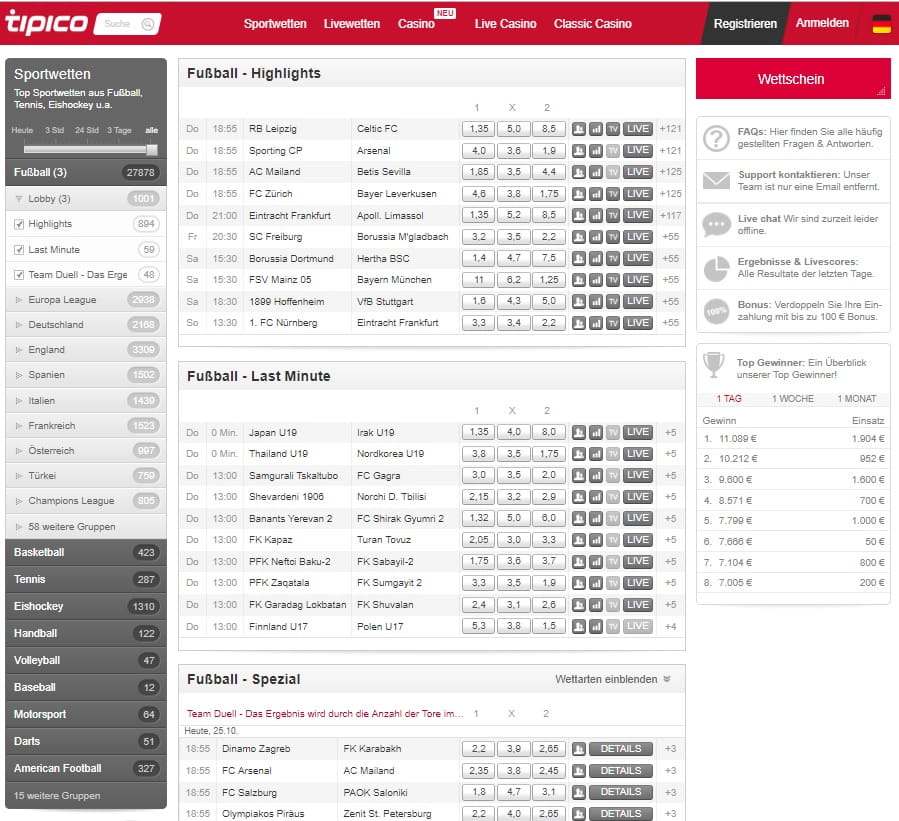Open the Eishockey sports category

click(86, 607)
